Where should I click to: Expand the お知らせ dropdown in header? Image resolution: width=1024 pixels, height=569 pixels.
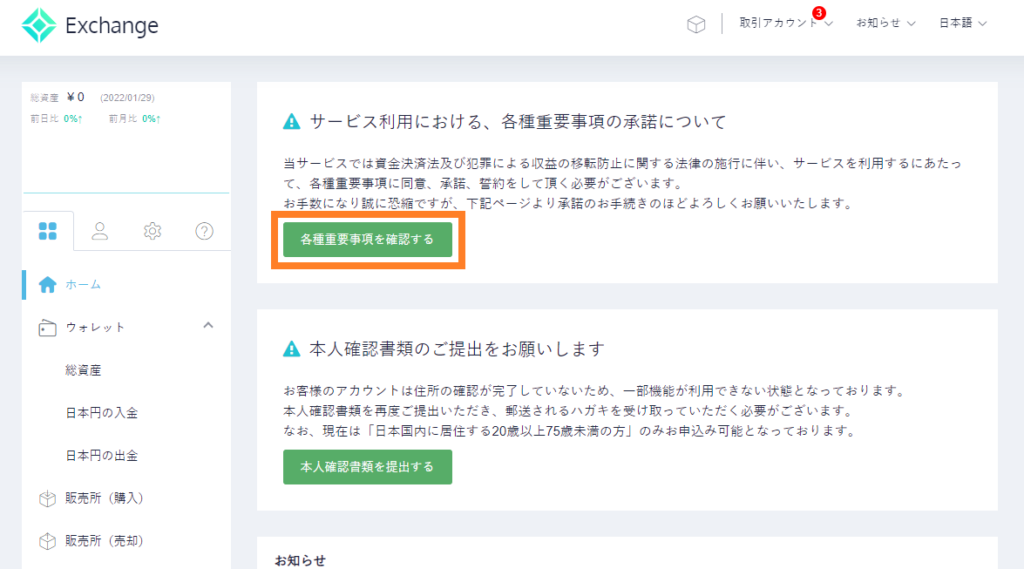pyautogui.click(x=886, y=23)
